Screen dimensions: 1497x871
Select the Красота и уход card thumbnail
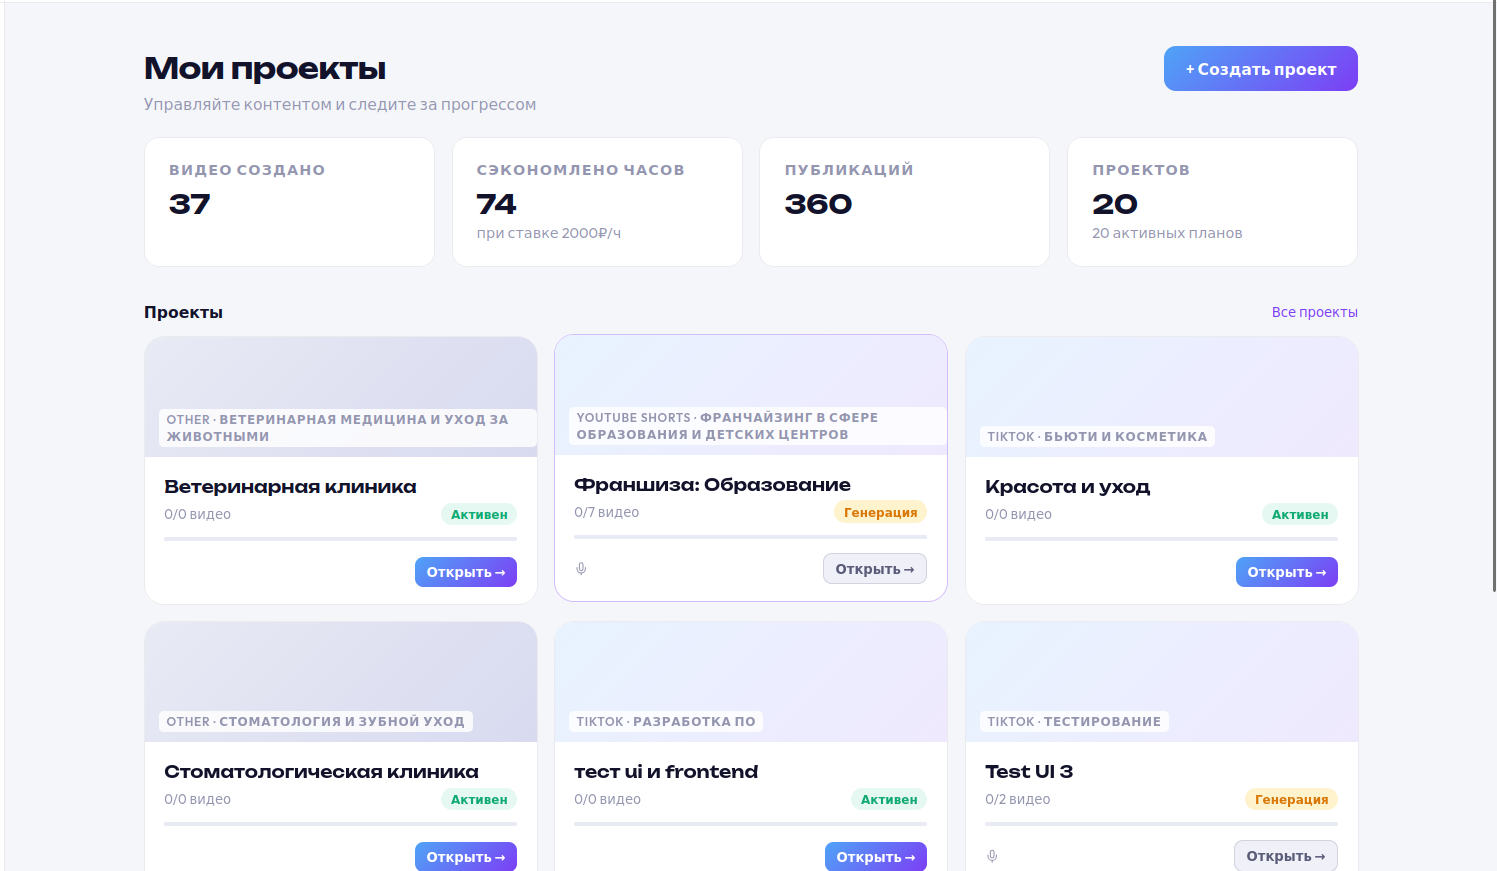point(1162,397)
